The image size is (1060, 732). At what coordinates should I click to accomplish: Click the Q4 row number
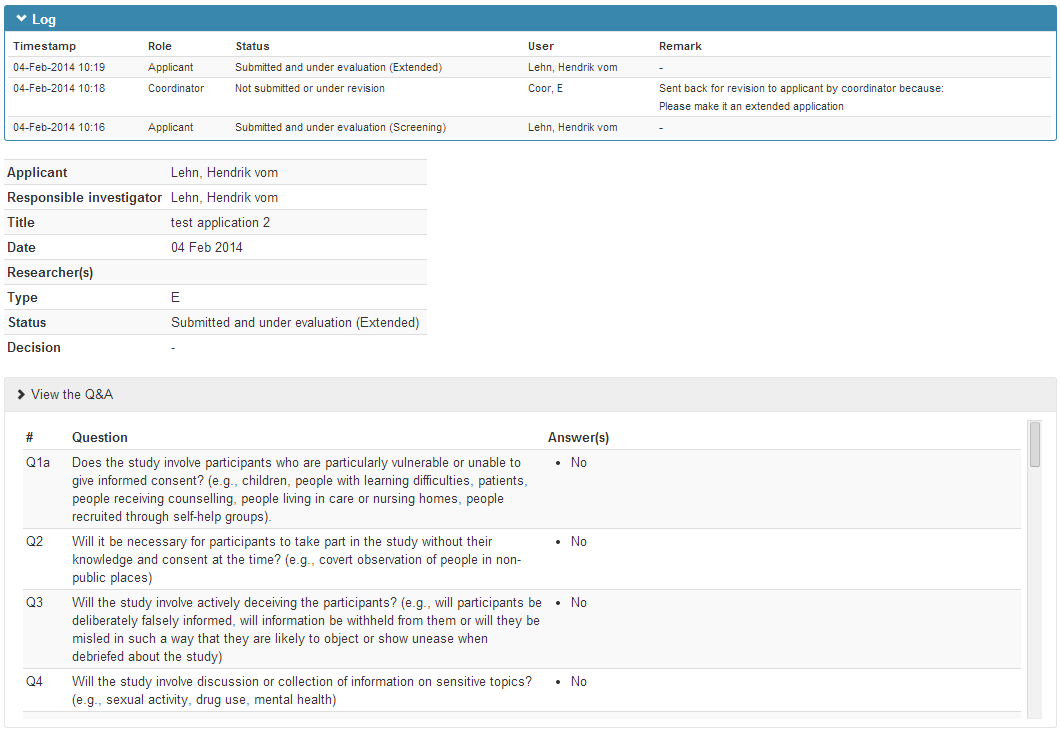point(34,681)
